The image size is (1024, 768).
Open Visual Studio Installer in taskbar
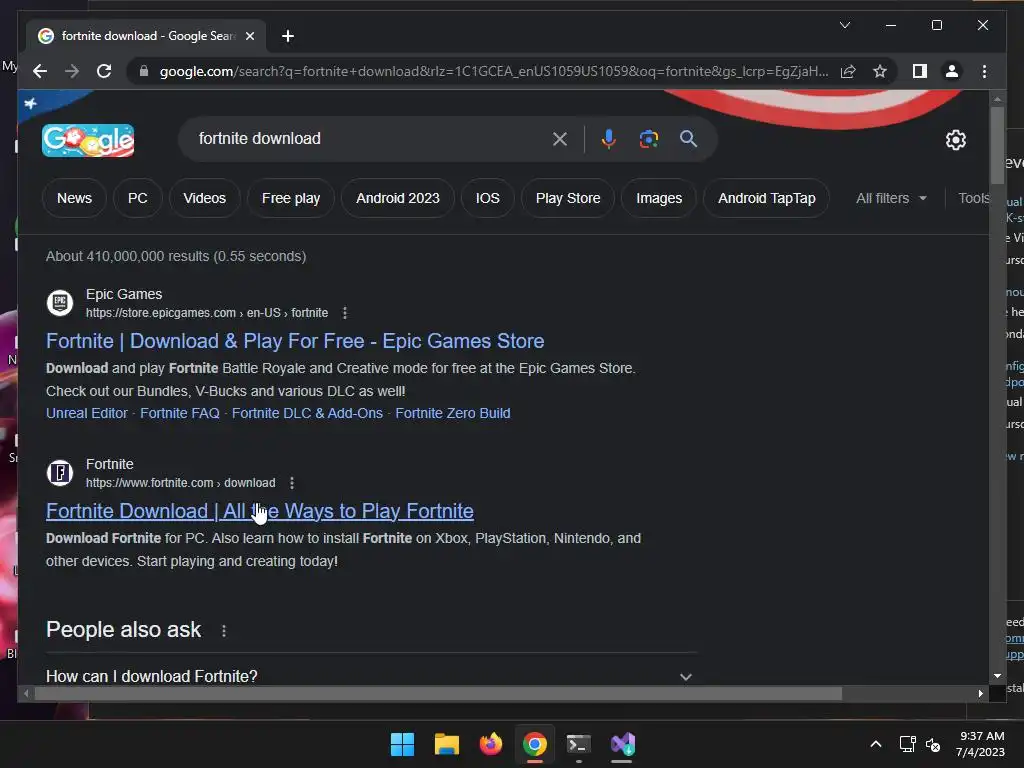click(x=622, y=744)
